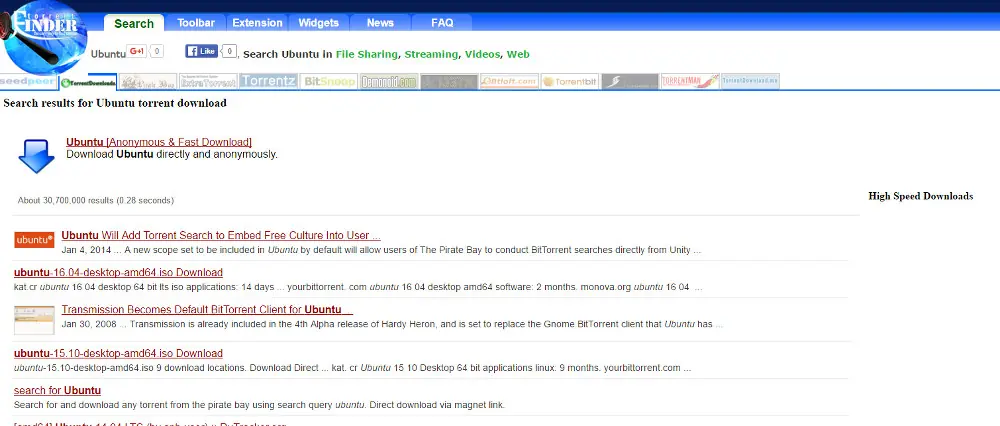Click the orange ubuntu thumbnail

click(34, 240)
